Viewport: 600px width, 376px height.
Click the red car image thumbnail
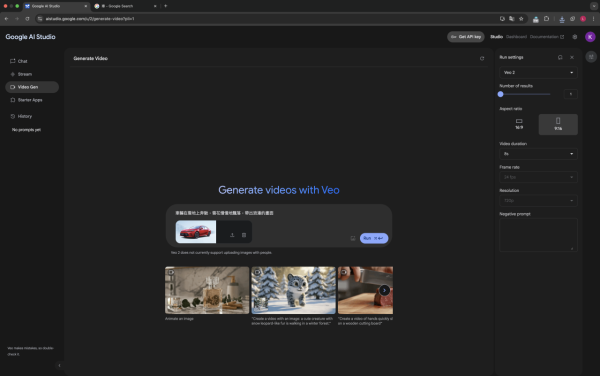tap(196, 232)
